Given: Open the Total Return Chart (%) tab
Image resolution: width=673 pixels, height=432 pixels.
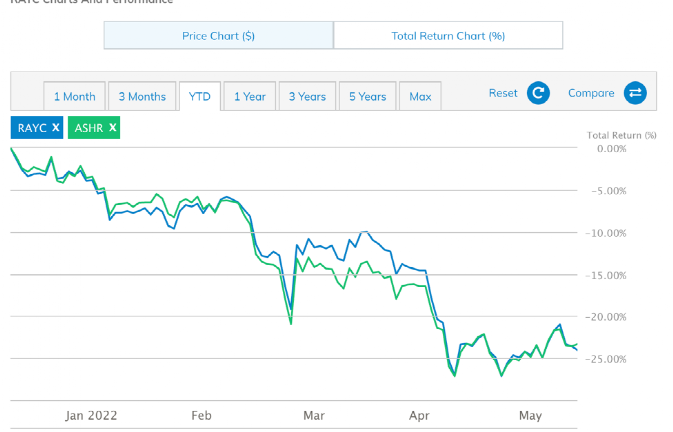Looking at the screenshot, I should (448, 36).
